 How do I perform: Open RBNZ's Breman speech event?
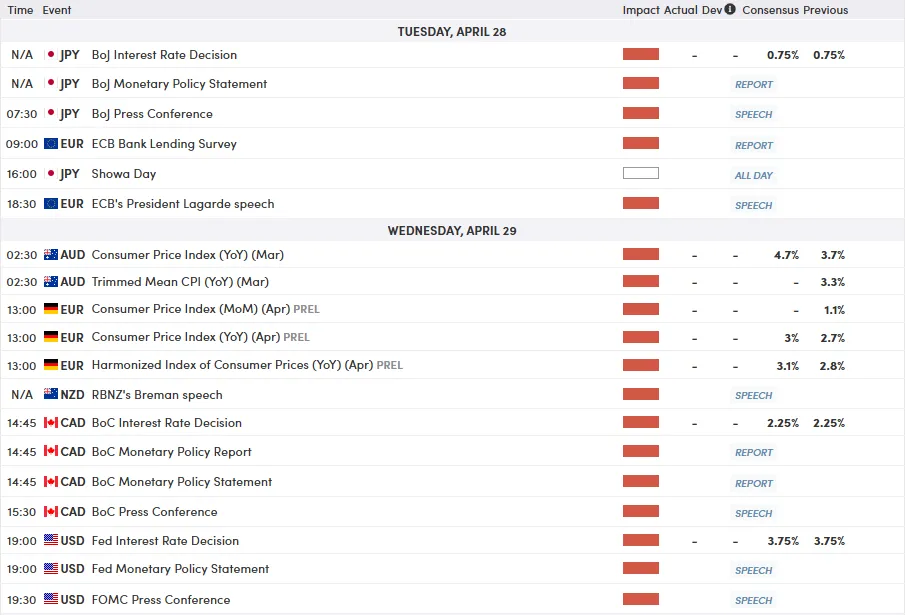point(157,395)
